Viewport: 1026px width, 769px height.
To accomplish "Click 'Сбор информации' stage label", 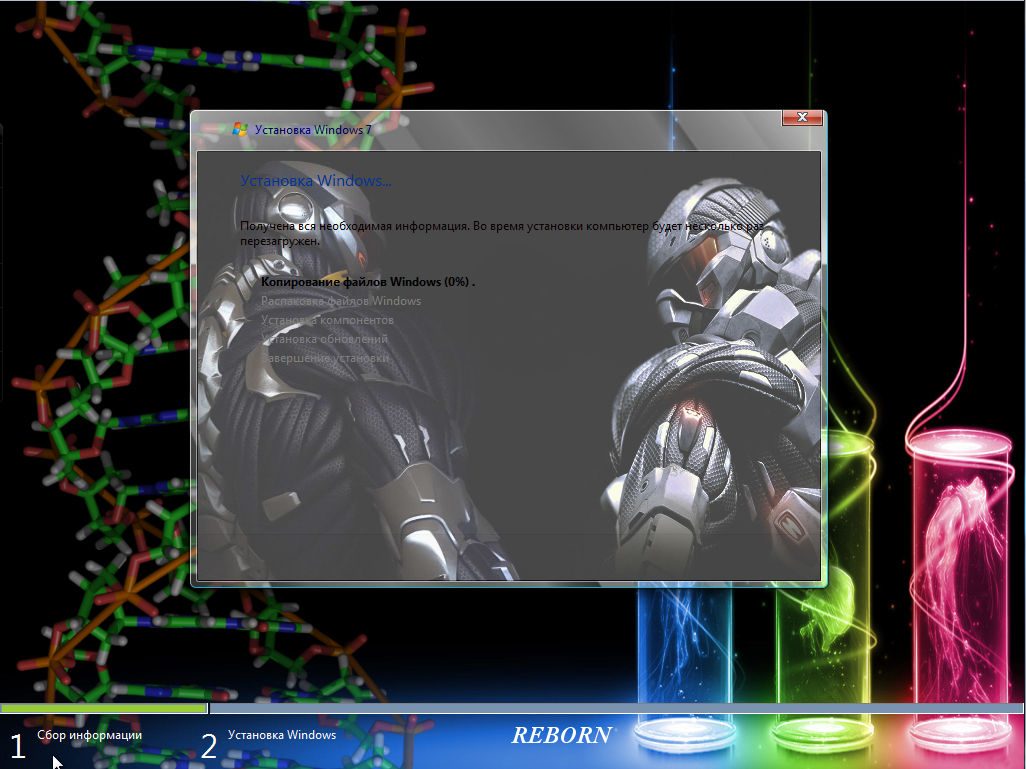I will pyautogui.click(x=90, y=735).
